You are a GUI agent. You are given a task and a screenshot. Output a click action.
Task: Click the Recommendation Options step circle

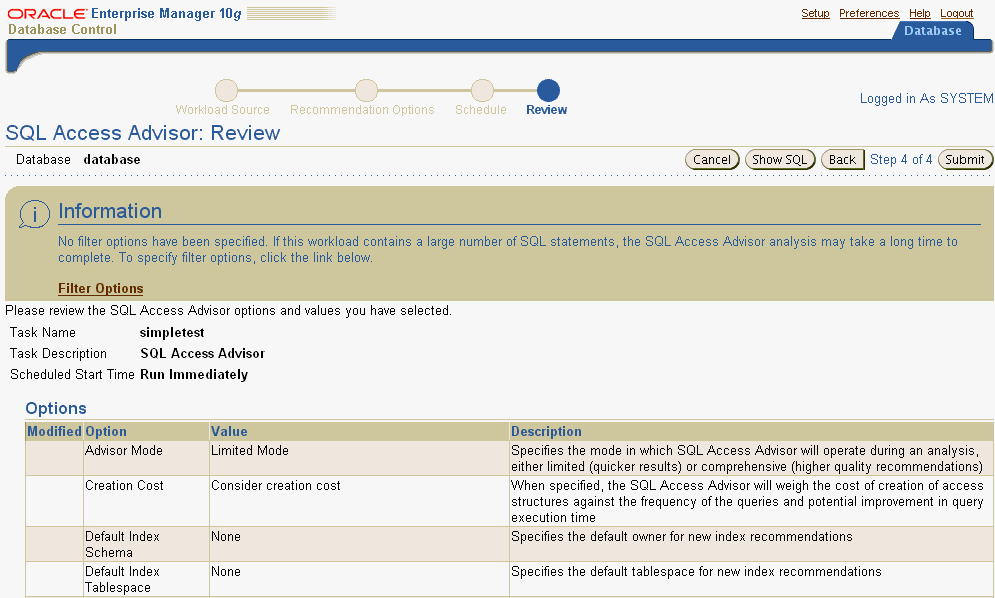367,89
